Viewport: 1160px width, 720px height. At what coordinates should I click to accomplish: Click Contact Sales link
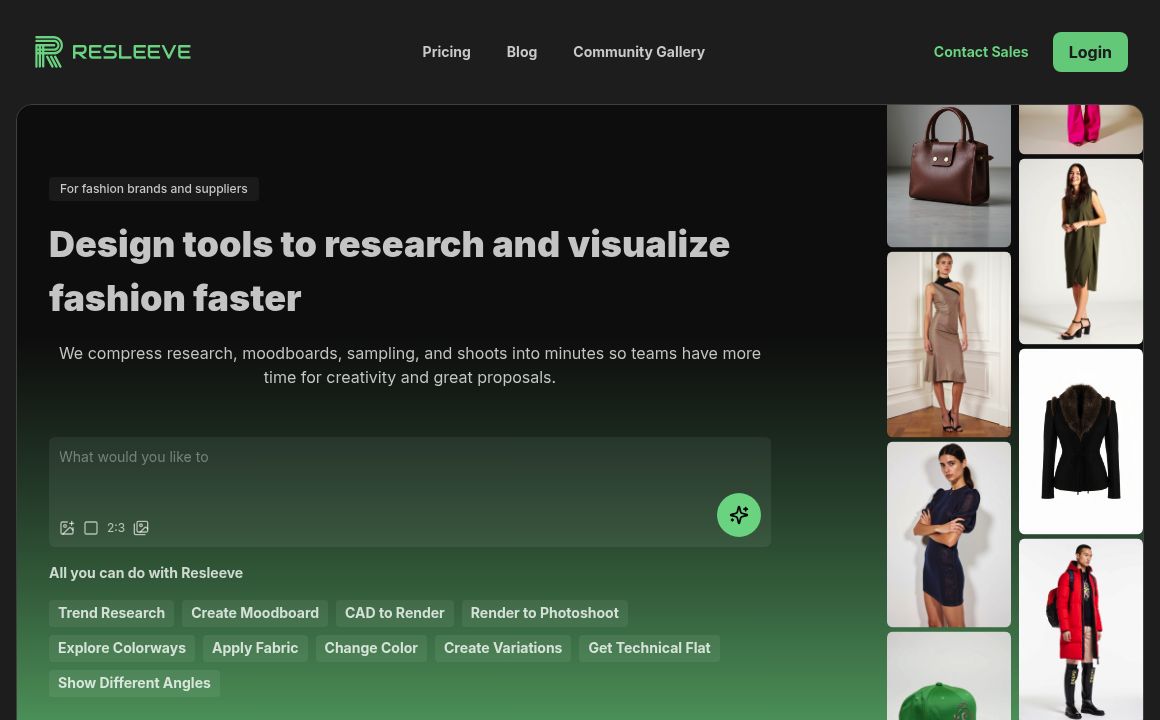(x=980, y=52)
